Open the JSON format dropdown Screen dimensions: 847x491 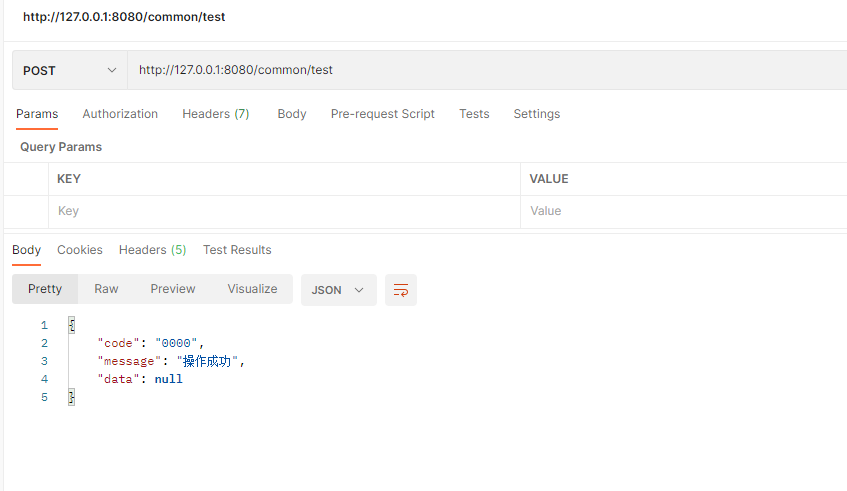(x=338, y=290)
